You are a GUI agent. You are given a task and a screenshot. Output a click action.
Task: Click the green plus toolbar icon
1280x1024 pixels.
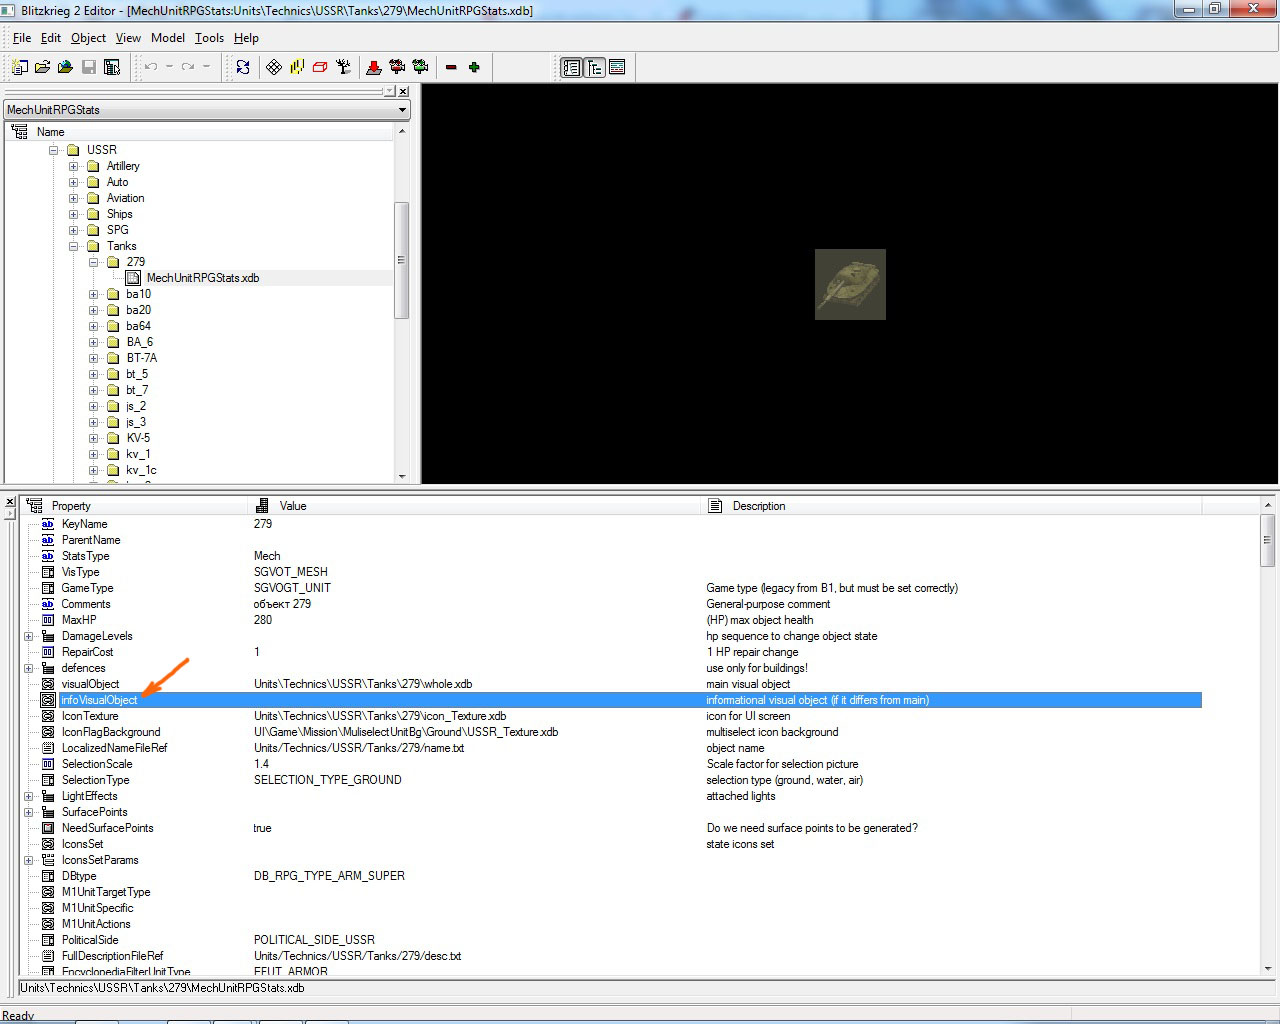pos(474,67)
